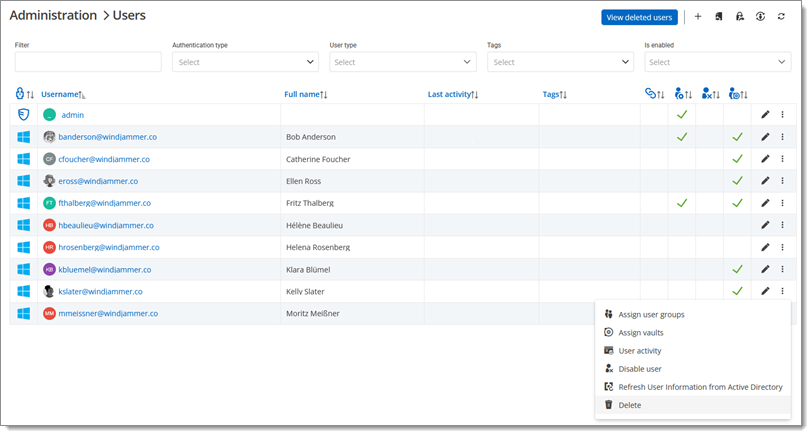Viewport: 812px width, 436px height.
Task: Click in the Filter text field
Action: click(88, 62)
